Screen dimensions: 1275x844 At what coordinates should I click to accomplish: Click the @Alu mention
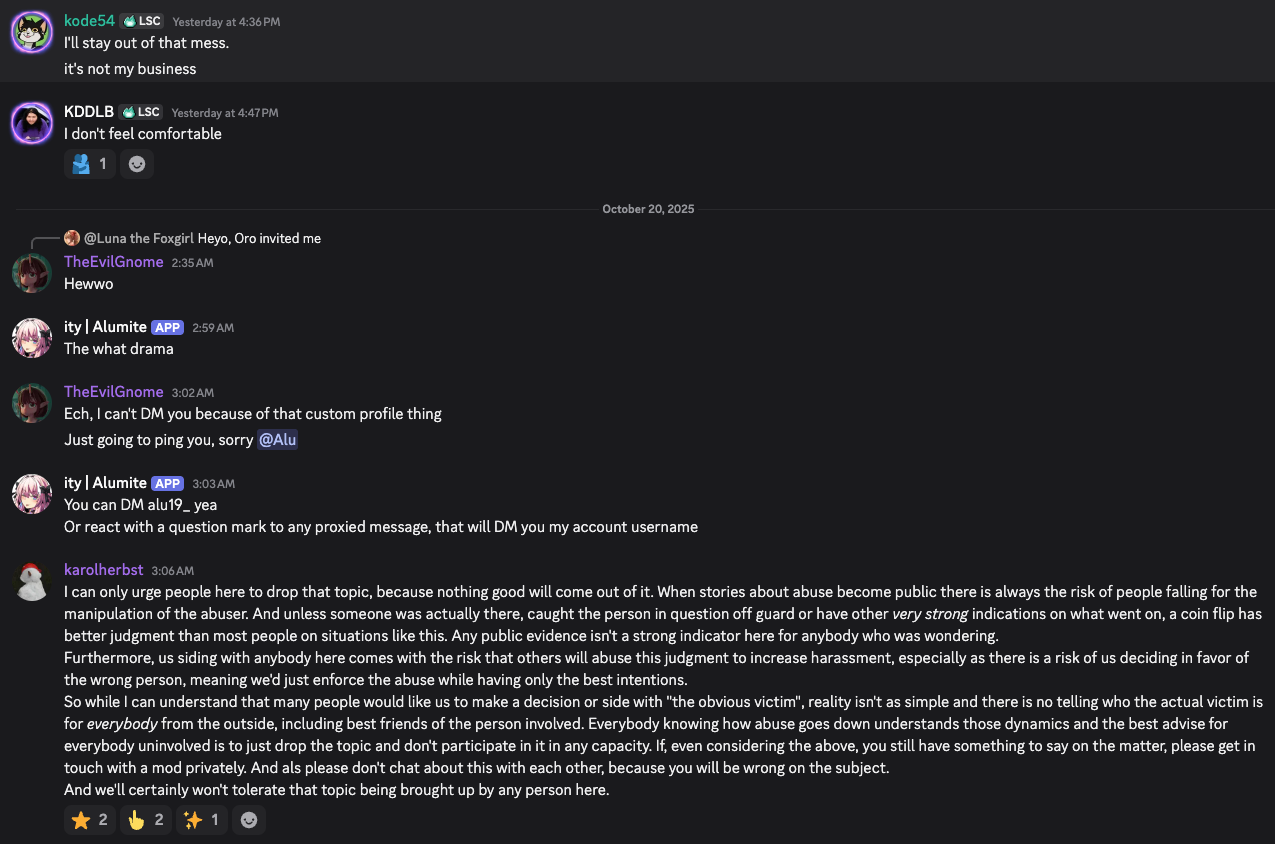[x=277, y=440]
